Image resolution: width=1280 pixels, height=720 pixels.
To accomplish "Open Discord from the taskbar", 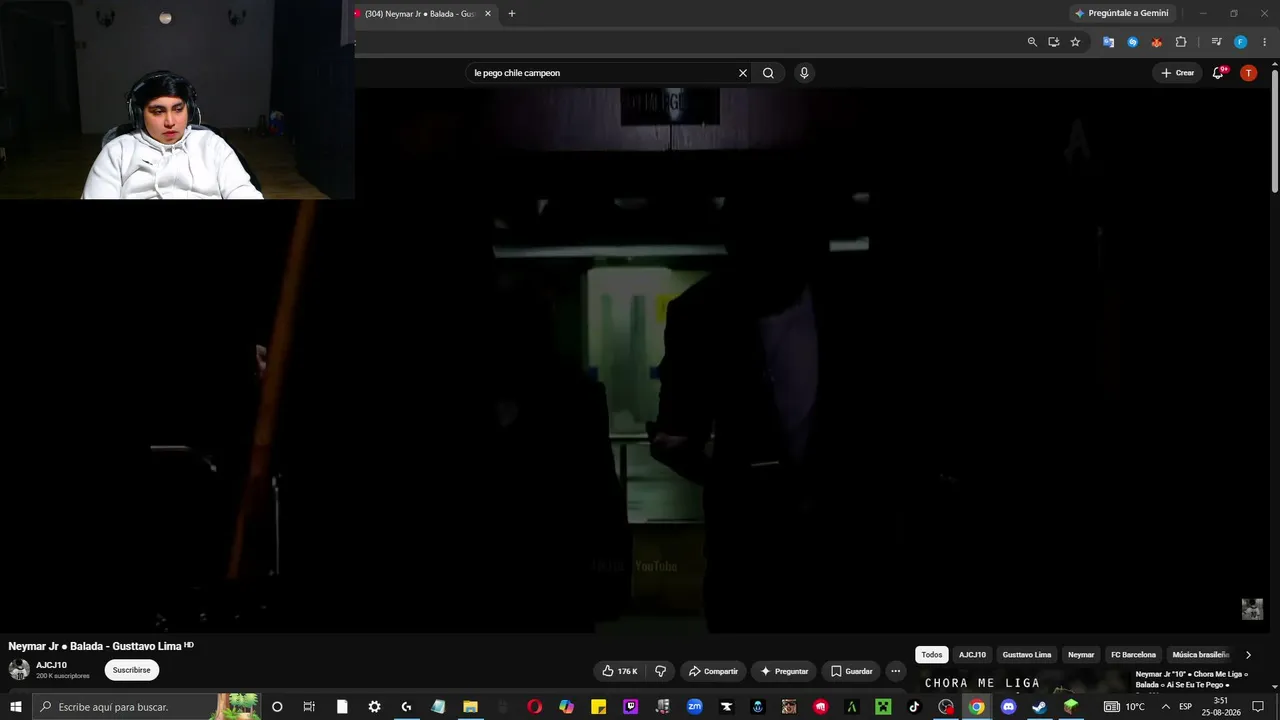I will (1009, 707).
